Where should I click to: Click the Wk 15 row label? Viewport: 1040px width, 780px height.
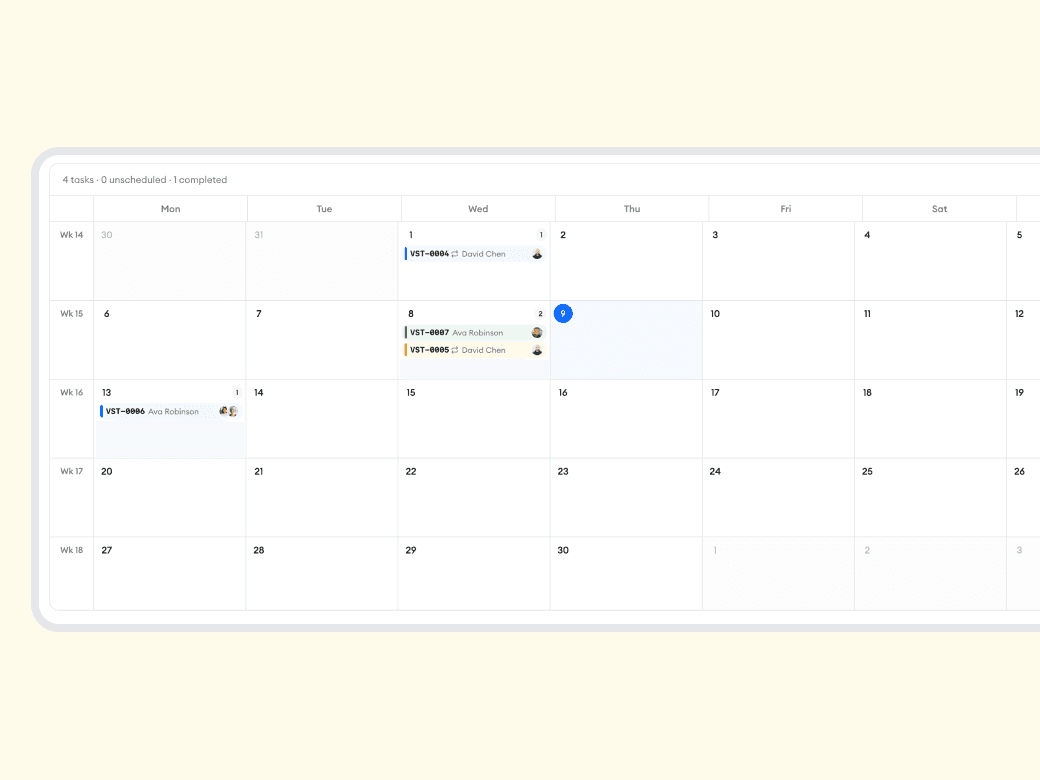coord(71,313)
